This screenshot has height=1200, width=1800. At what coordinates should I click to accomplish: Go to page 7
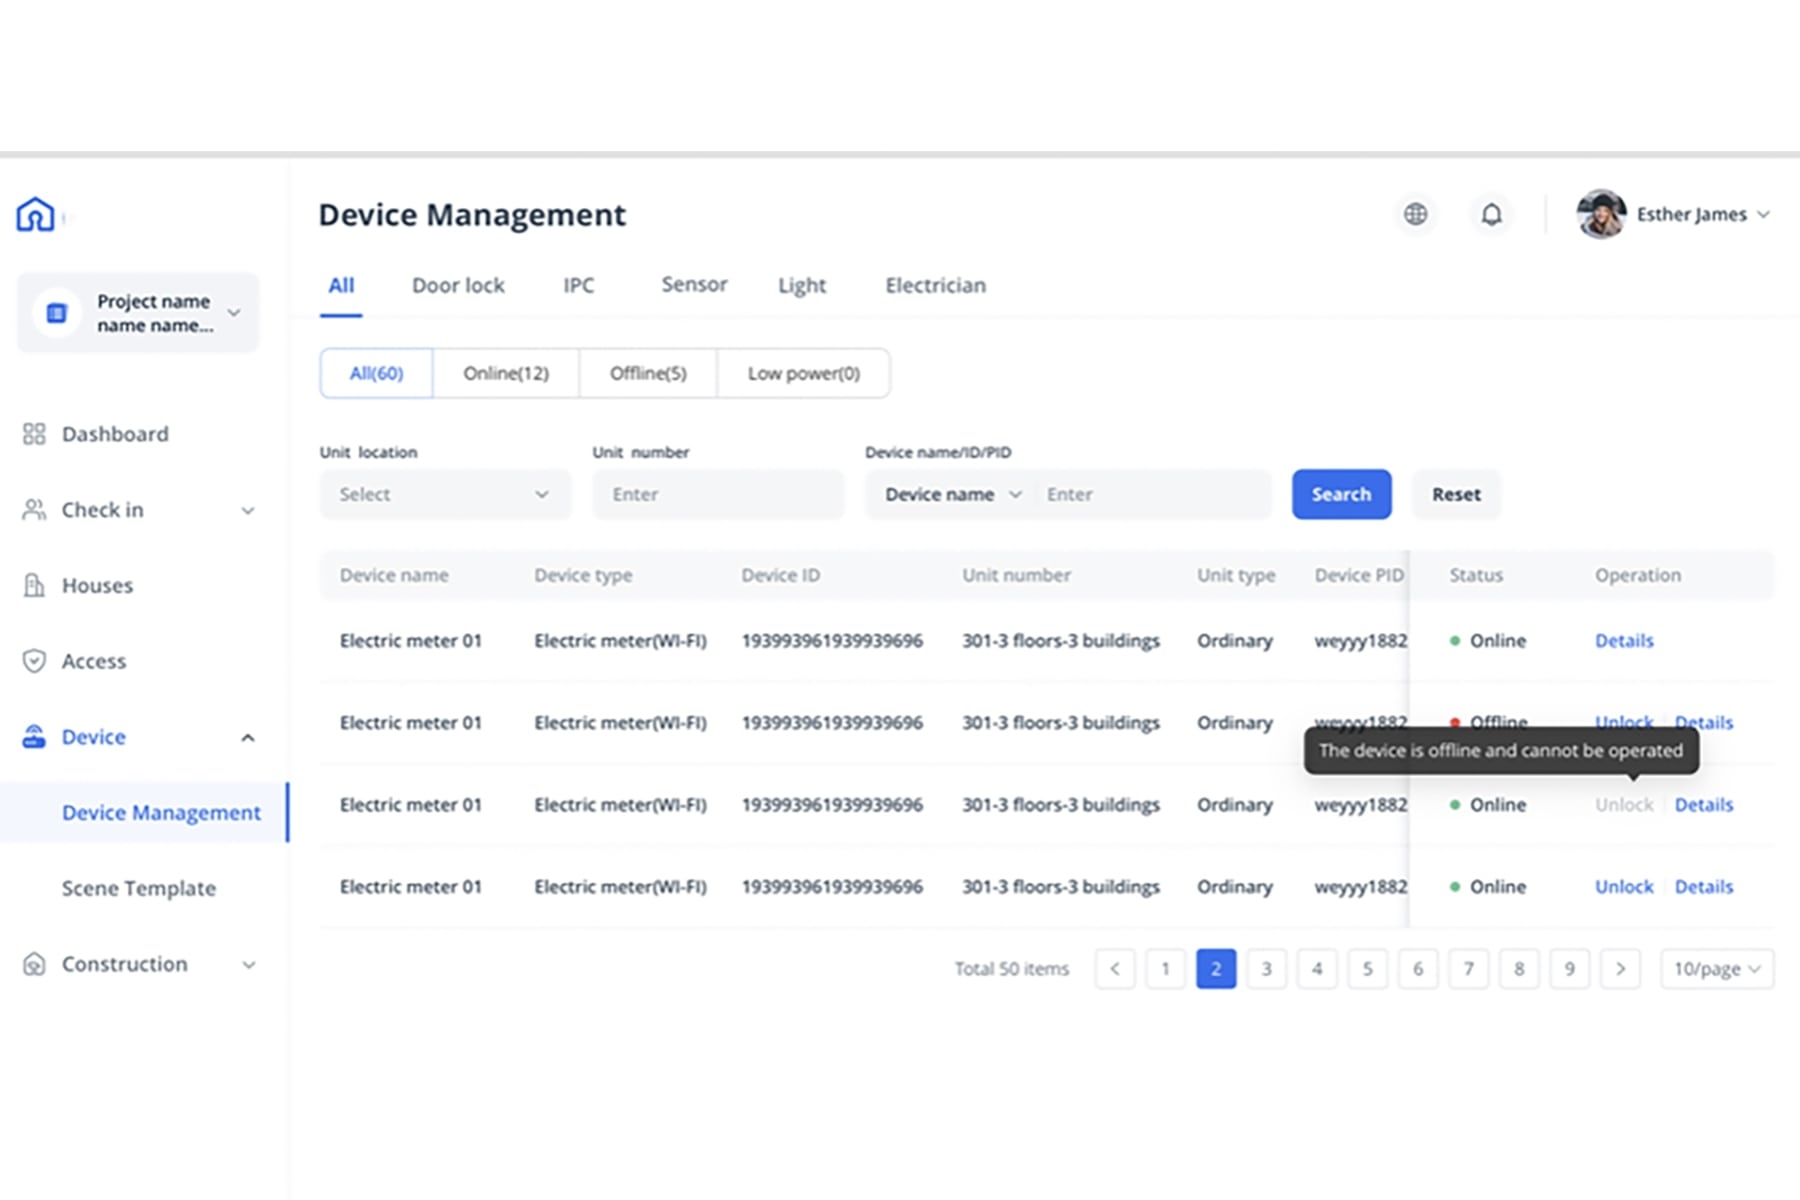(1468, 968)
